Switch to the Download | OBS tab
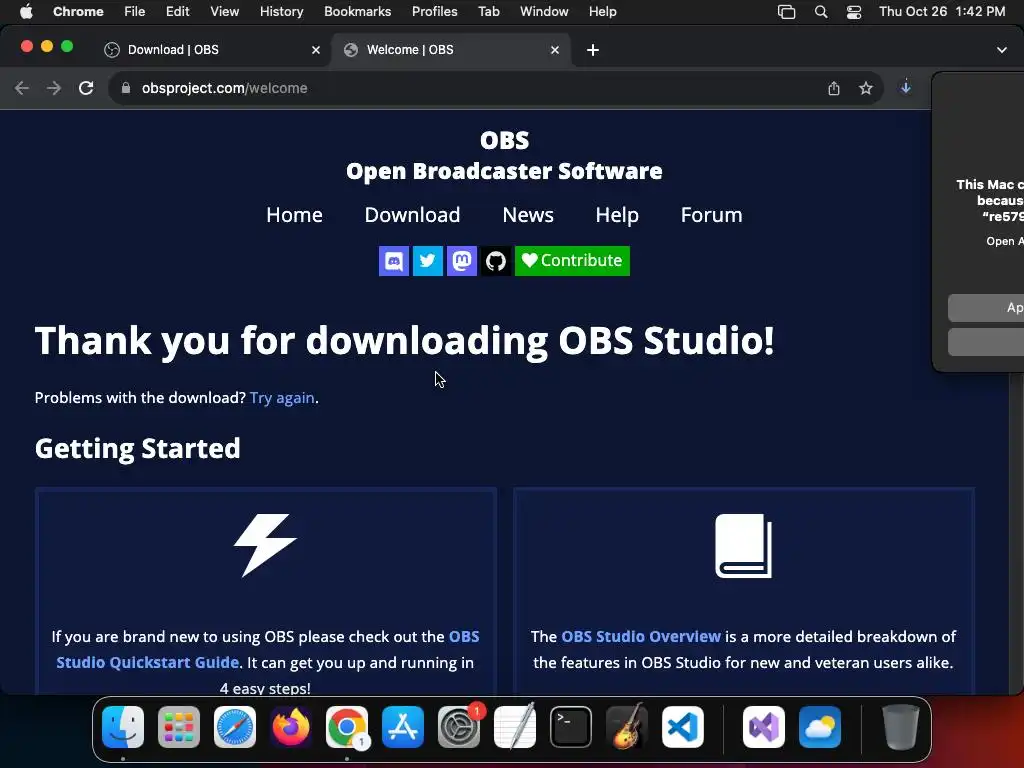 point(209,50)
